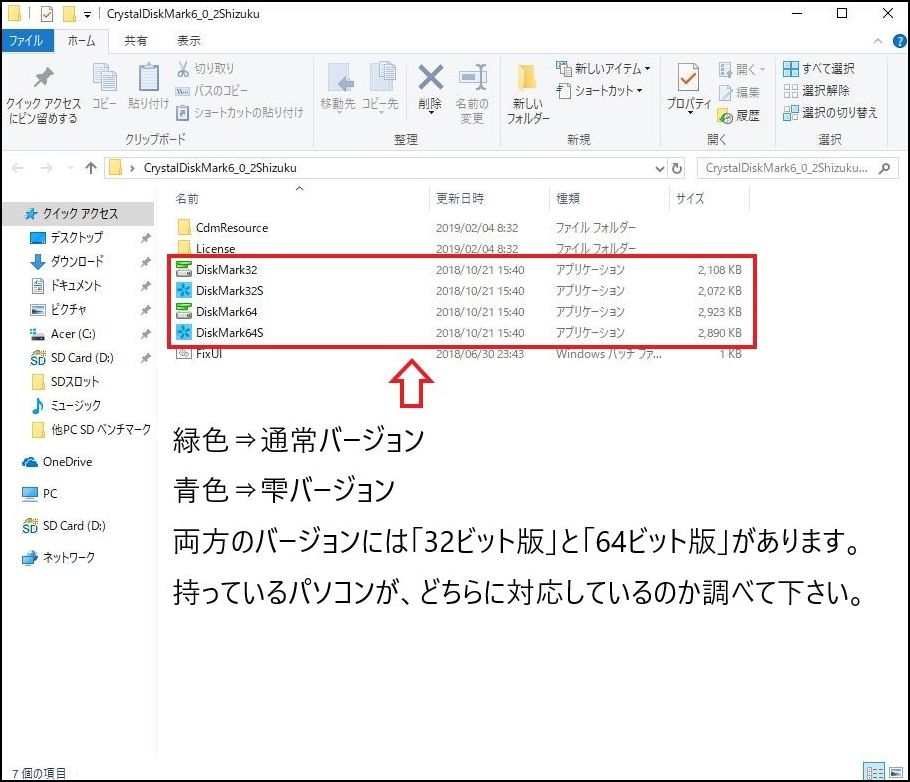The width and height of the screenshot is (910, 782).
Task: Click the Properties (プロパティ) icon
Action: click(x=688, y=77)
